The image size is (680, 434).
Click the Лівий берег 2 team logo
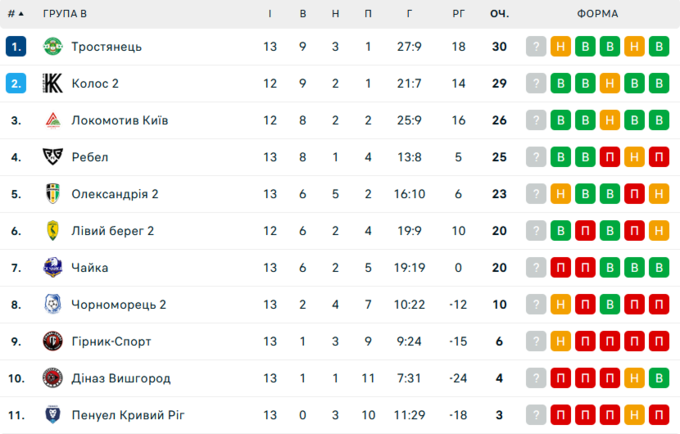click(52, 231)
